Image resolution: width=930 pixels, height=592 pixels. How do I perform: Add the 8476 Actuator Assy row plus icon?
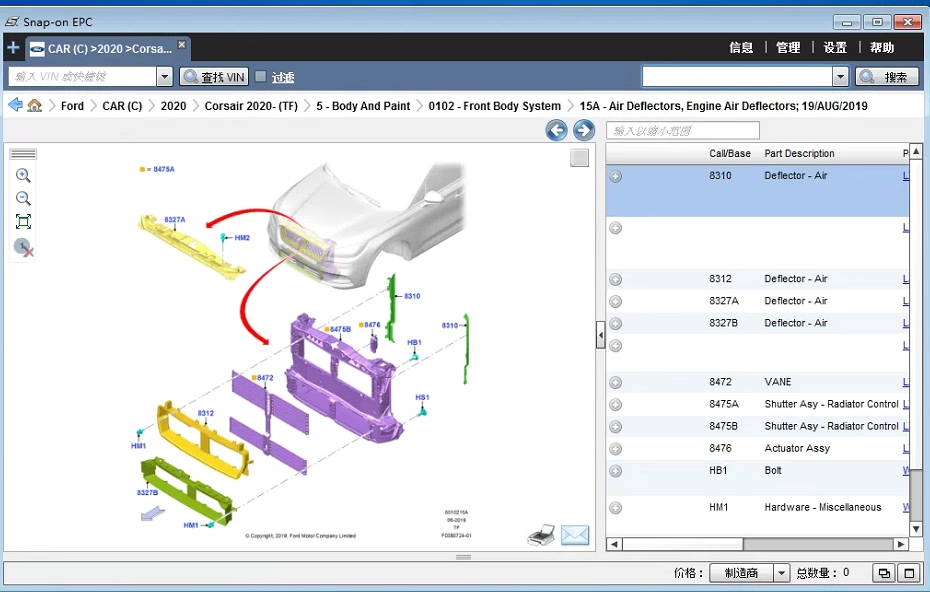pyautogui.click(x=616, y=449)
